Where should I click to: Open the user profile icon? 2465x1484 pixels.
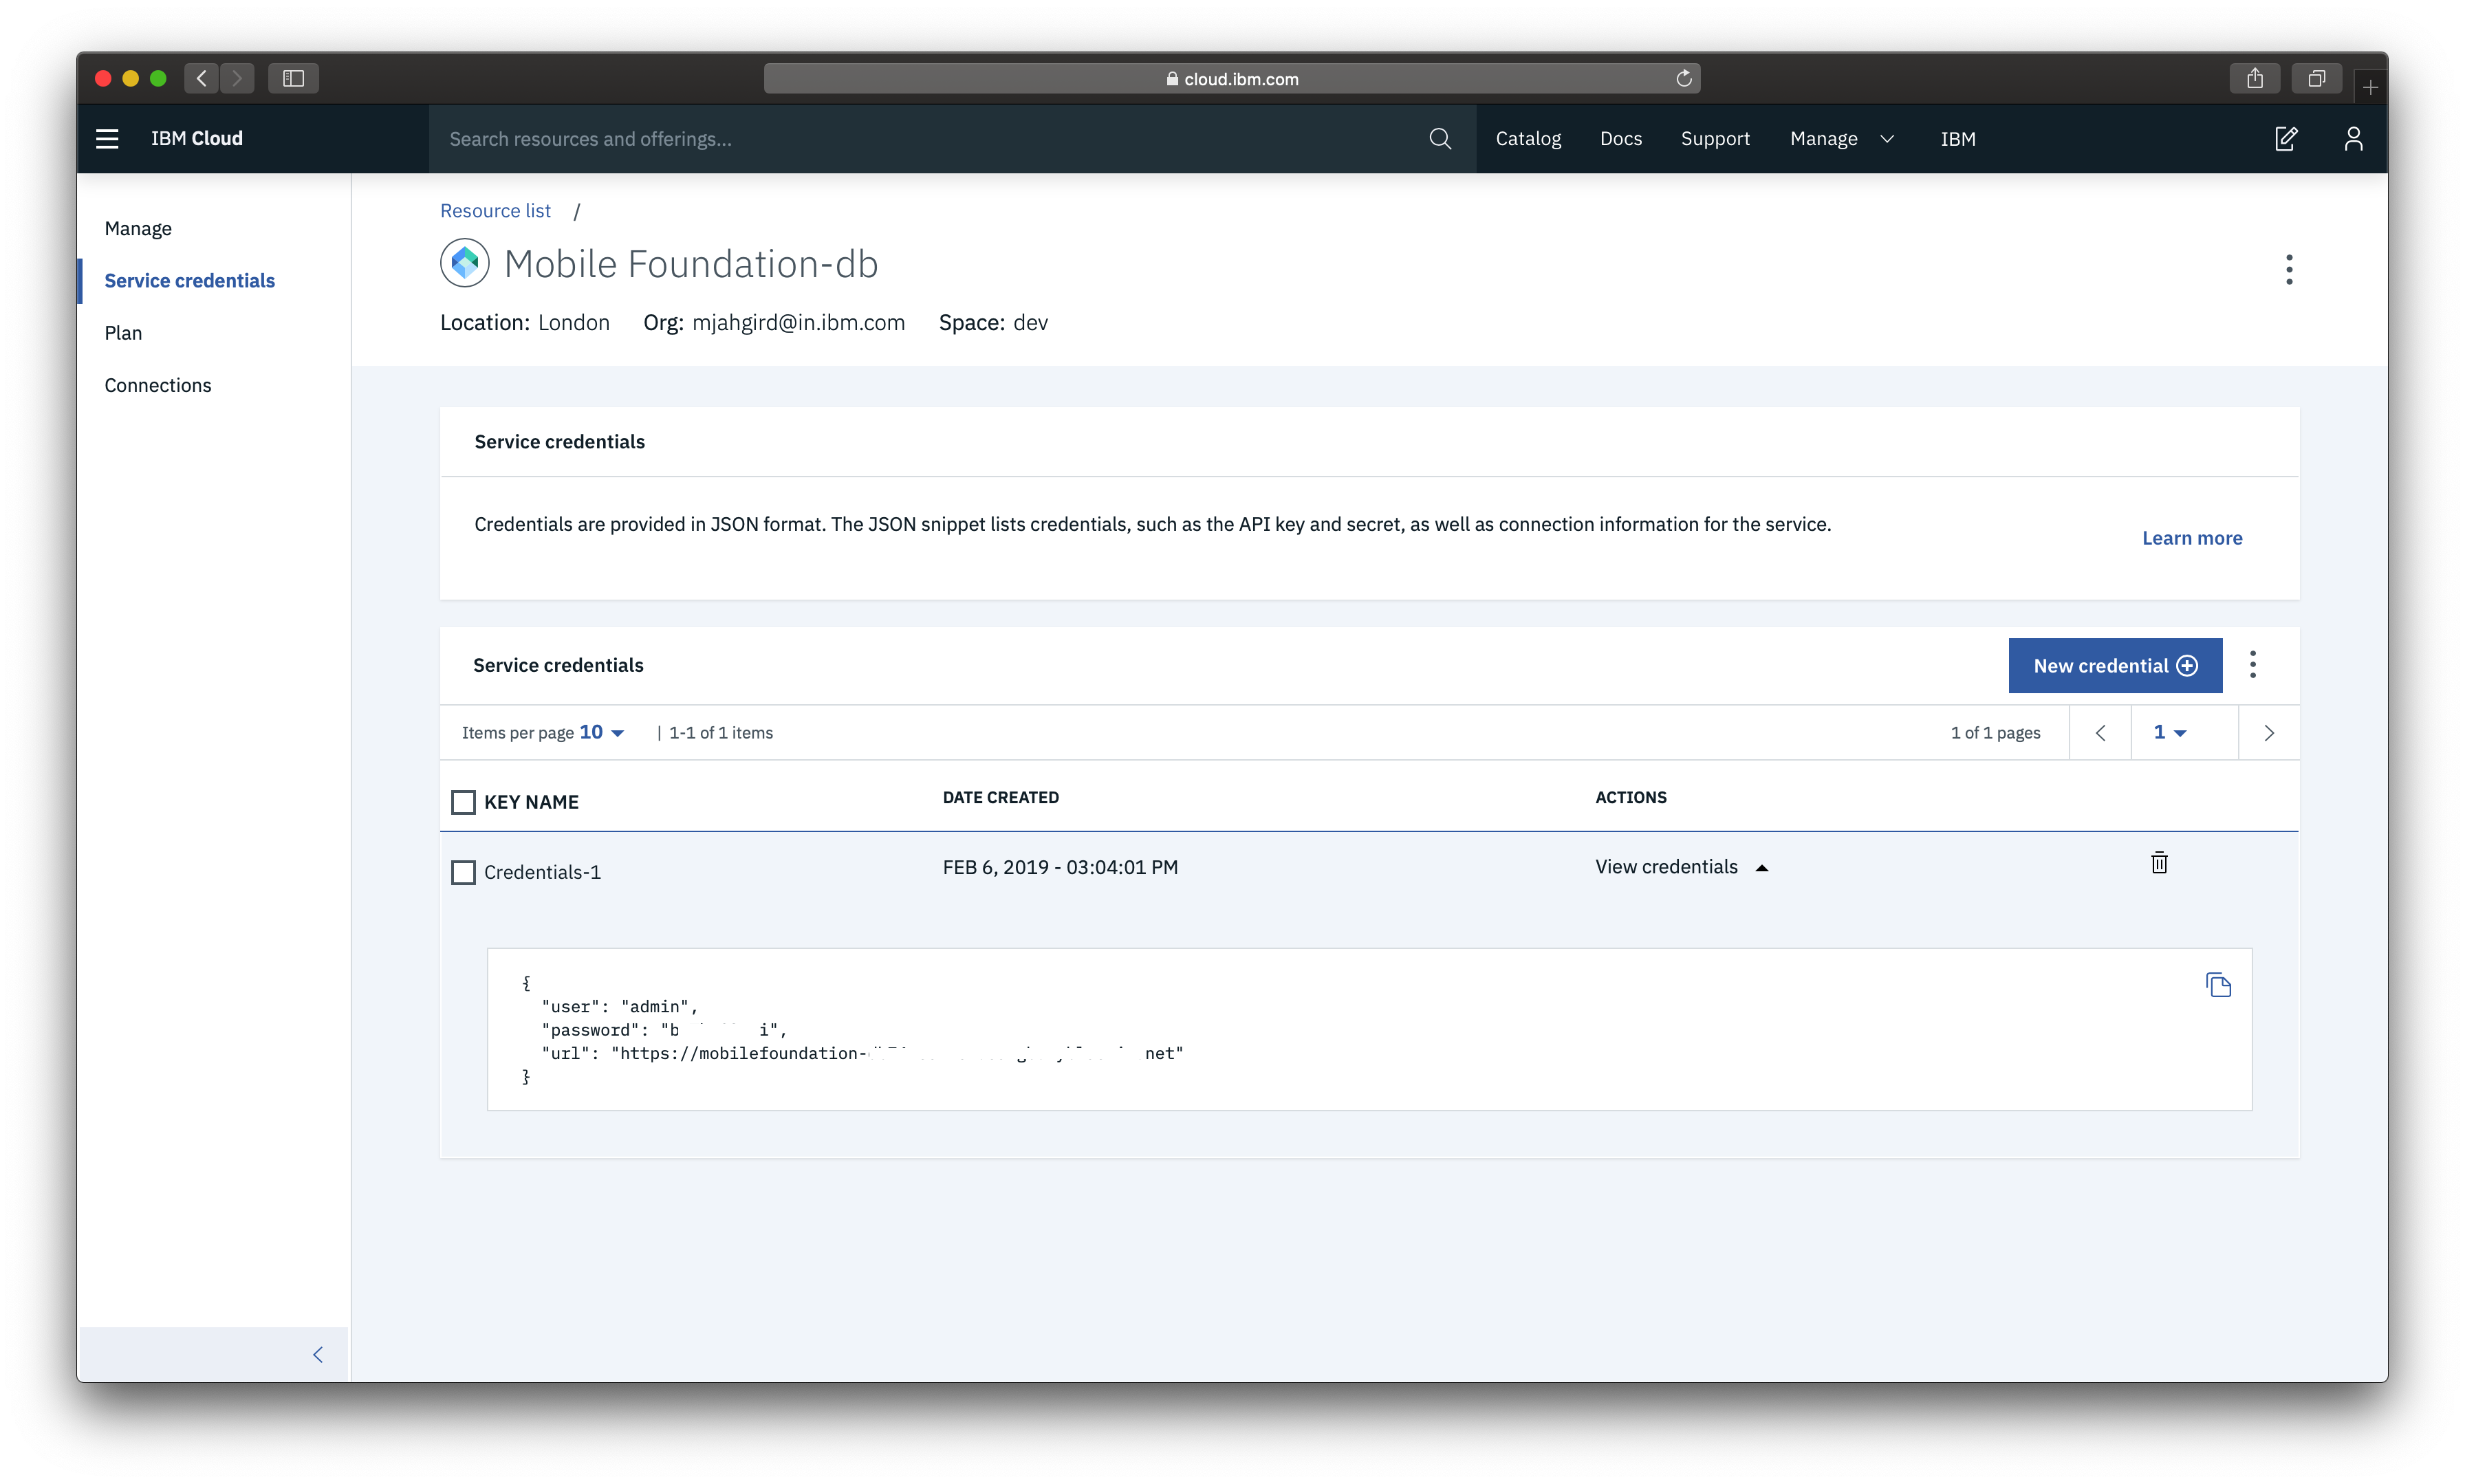[x=2353, y=139]
